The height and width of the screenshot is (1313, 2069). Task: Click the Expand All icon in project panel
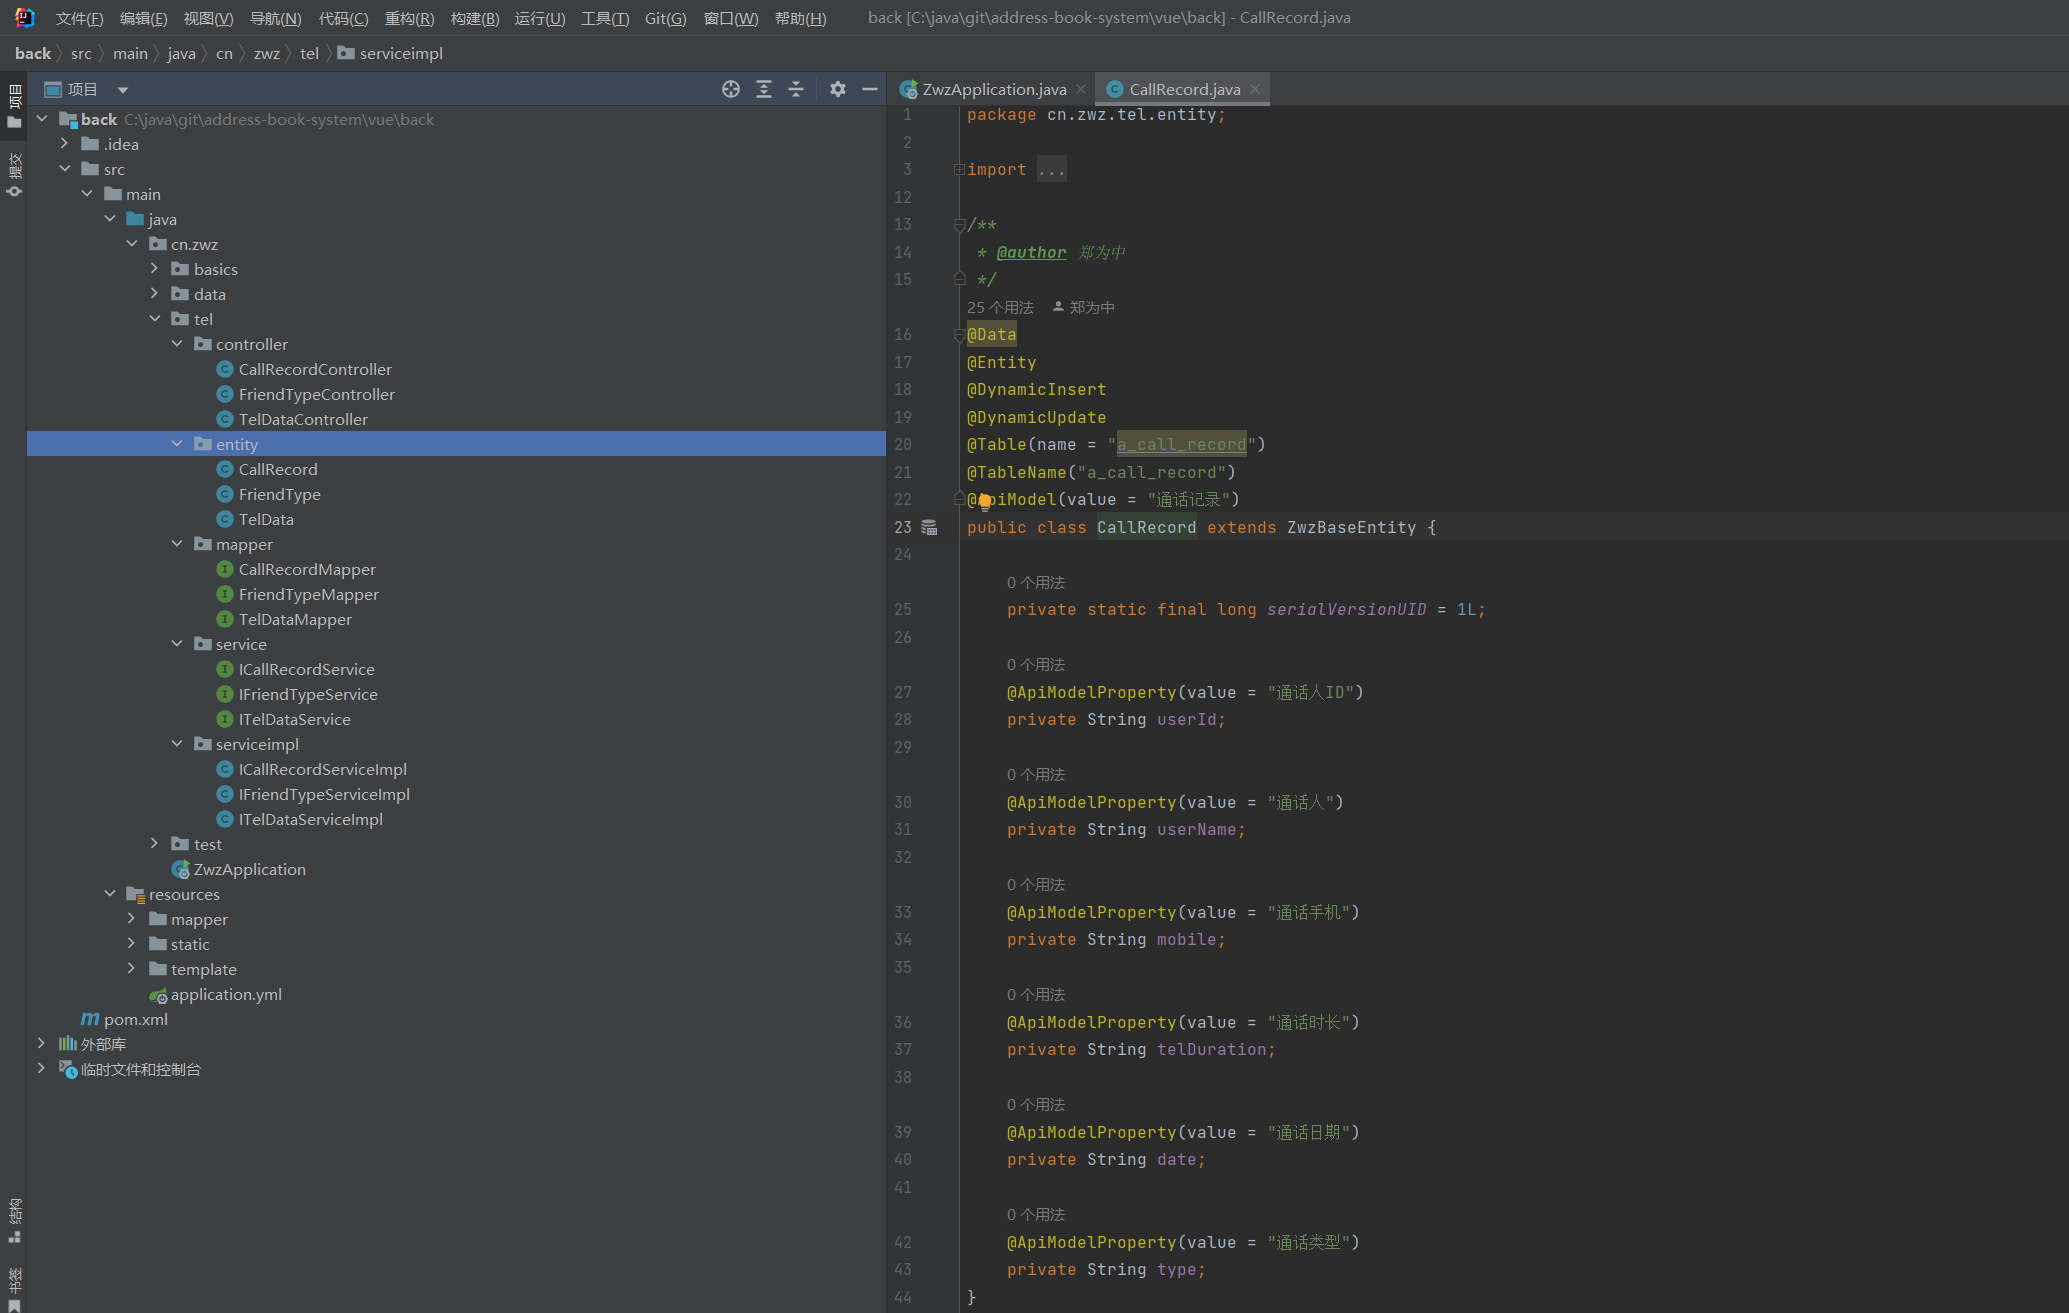coord(764,89)
